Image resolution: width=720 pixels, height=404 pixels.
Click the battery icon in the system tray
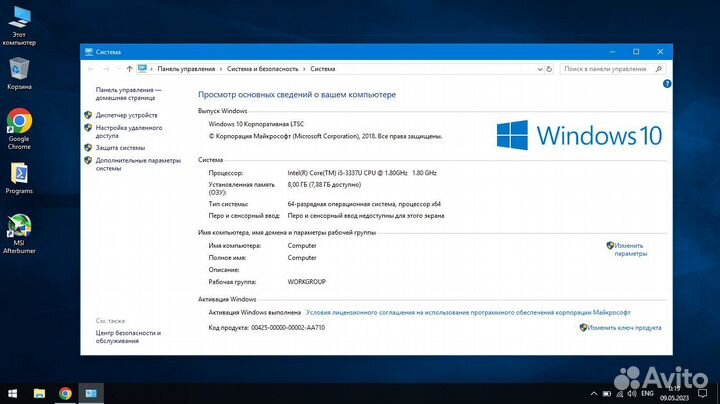[607, 393]
